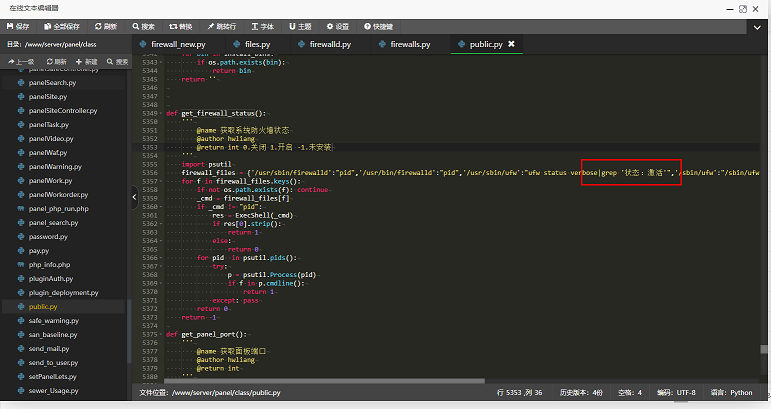Switch to the files.py tab
The height and width of the screenshot is (409, 771).
pos(252,44)
